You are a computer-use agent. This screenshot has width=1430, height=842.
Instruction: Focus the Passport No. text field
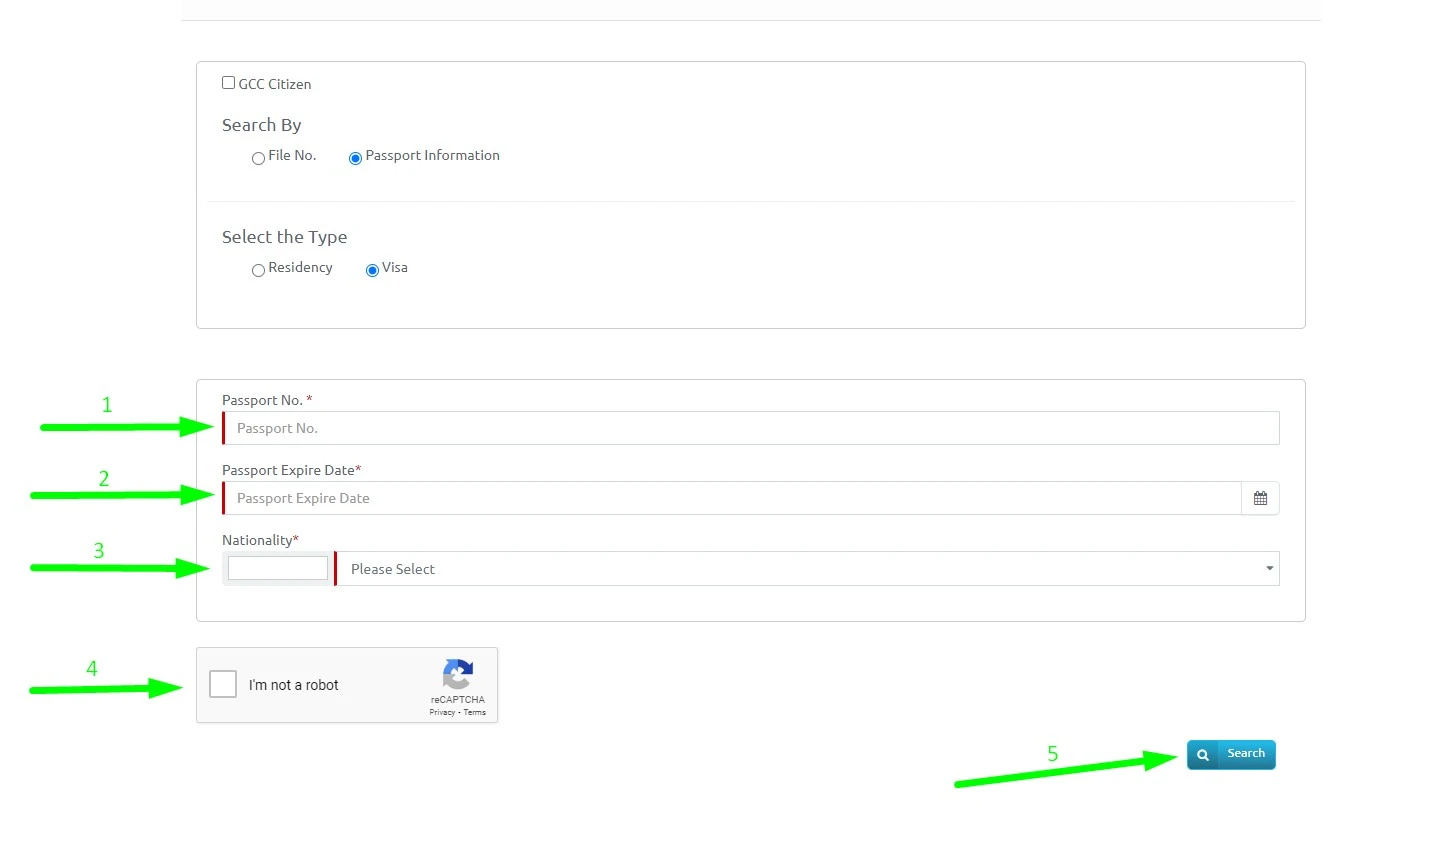(750, 428)
